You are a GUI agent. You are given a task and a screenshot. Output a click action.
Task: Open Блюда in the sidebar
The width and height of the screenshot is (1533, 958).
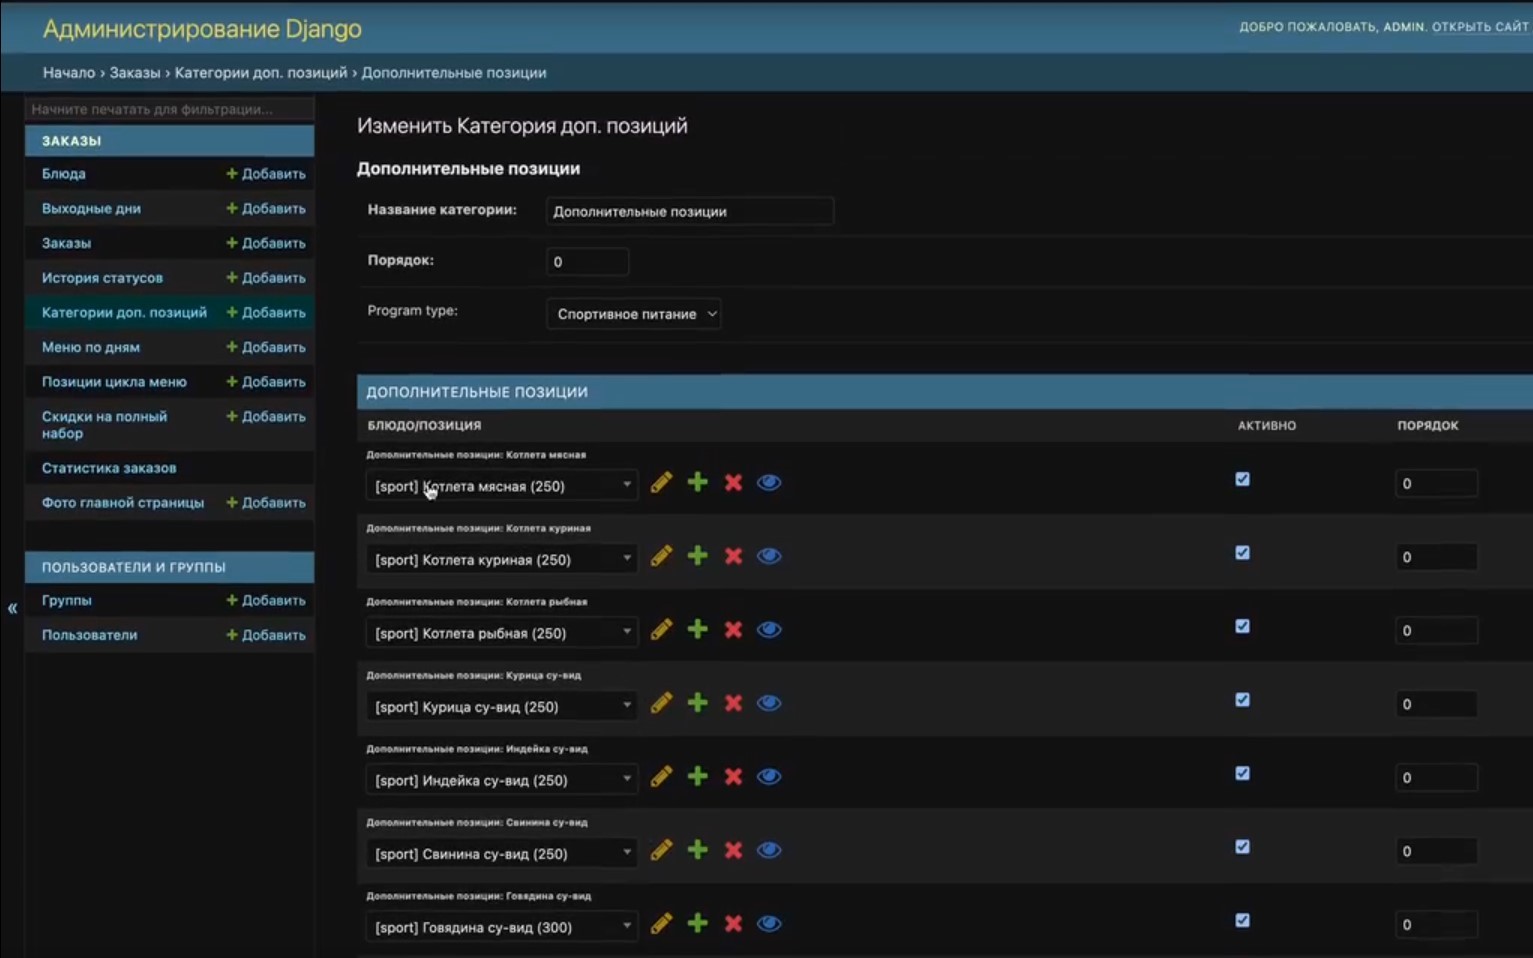click(x=64, y=174)
